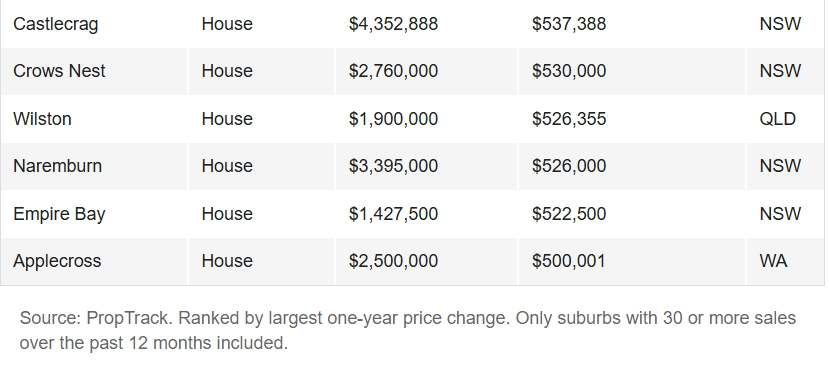Click the Applecross suburb name

[x=57, y=261]
